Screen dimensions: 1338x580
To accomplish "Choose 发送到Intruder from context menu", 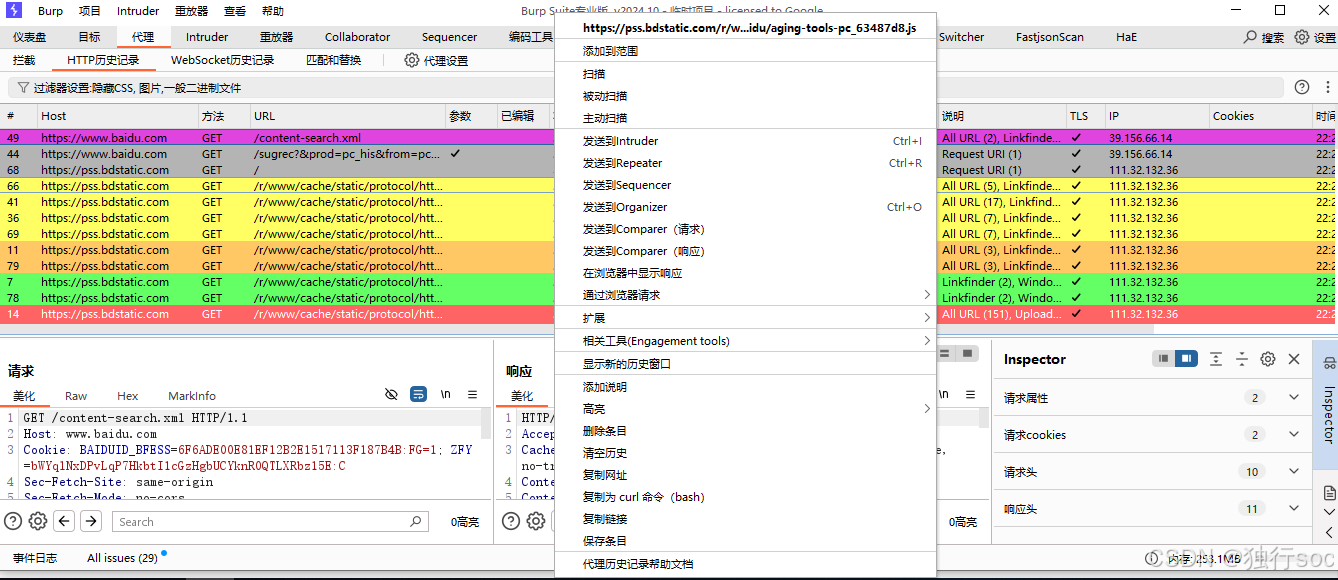I will pos(745,141).
